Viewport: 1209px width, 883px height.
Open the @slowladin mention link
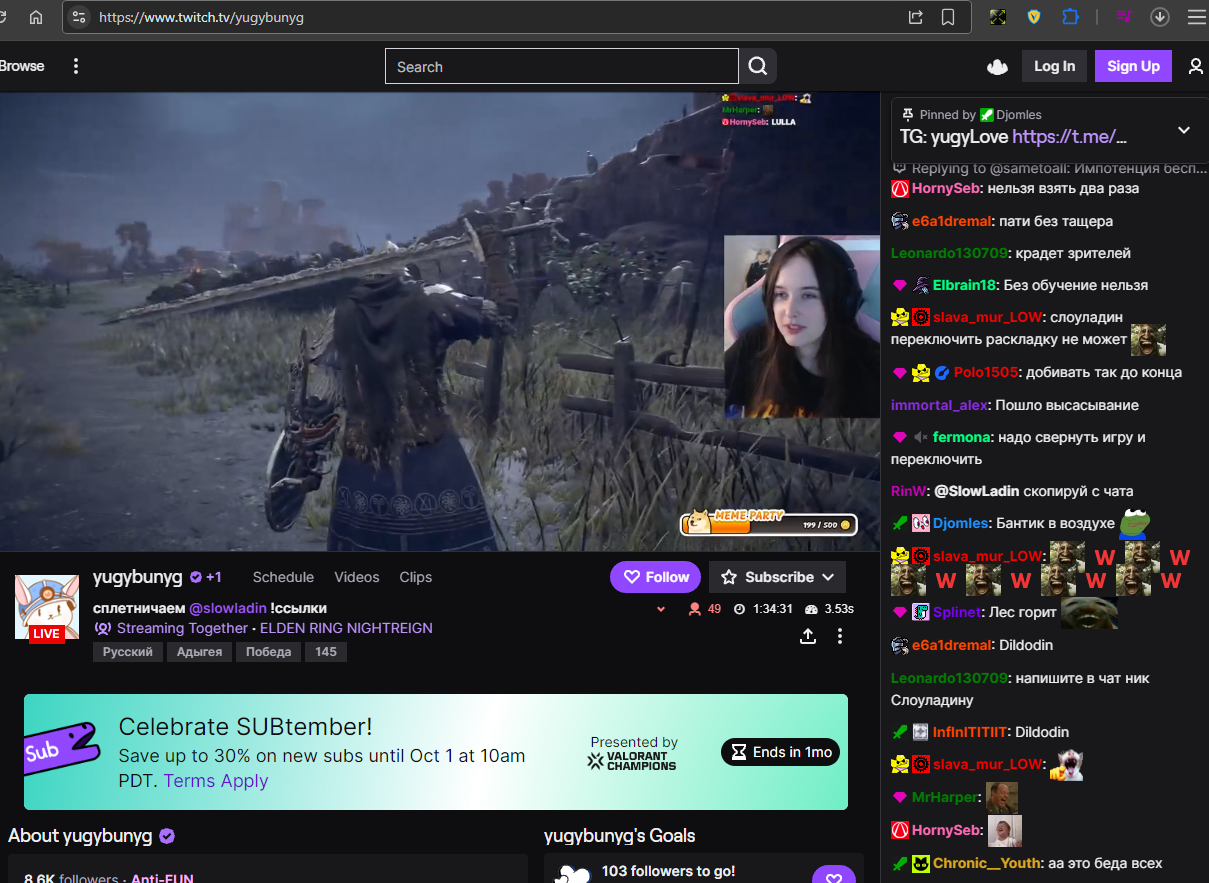228,608
